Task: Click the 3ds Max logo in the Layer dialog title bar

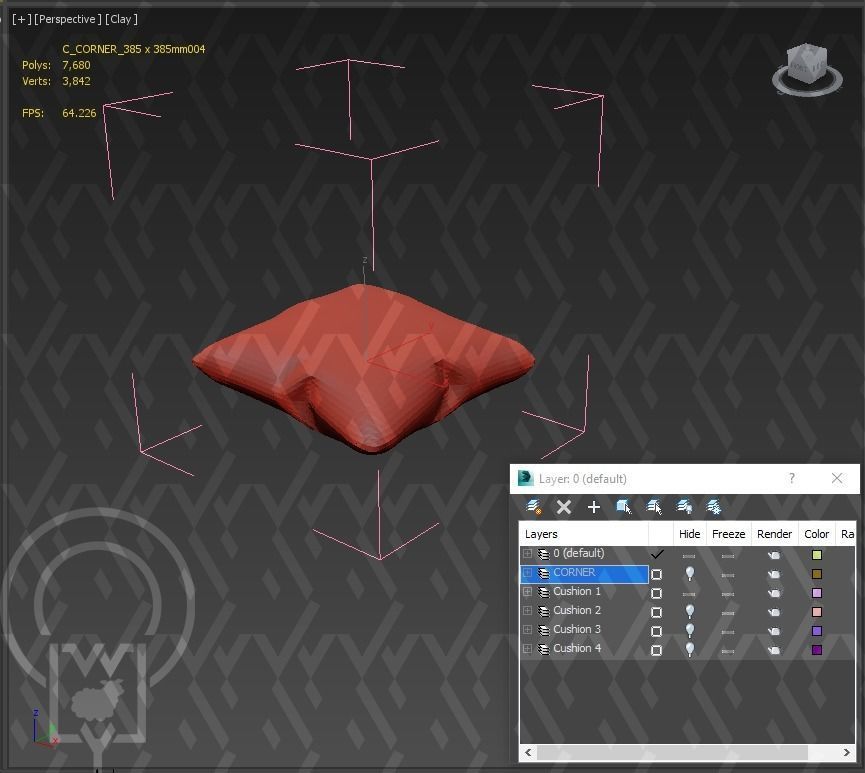Action: pos(525,478)
